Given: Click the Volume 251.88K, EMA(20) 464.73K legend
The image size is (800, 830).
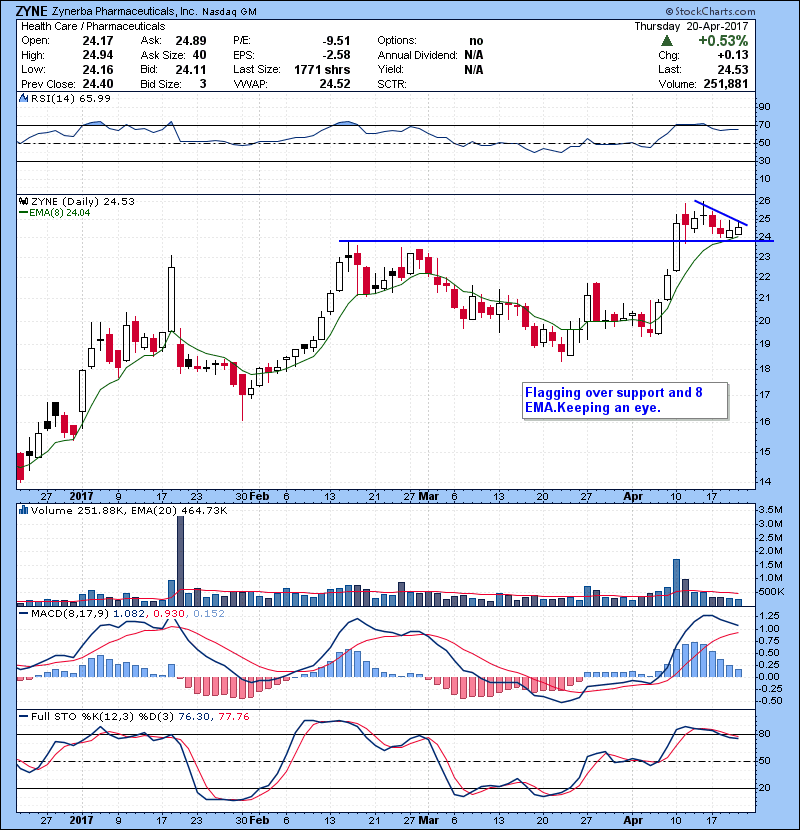Looking at the screenshot, I should tap(129, 510).
